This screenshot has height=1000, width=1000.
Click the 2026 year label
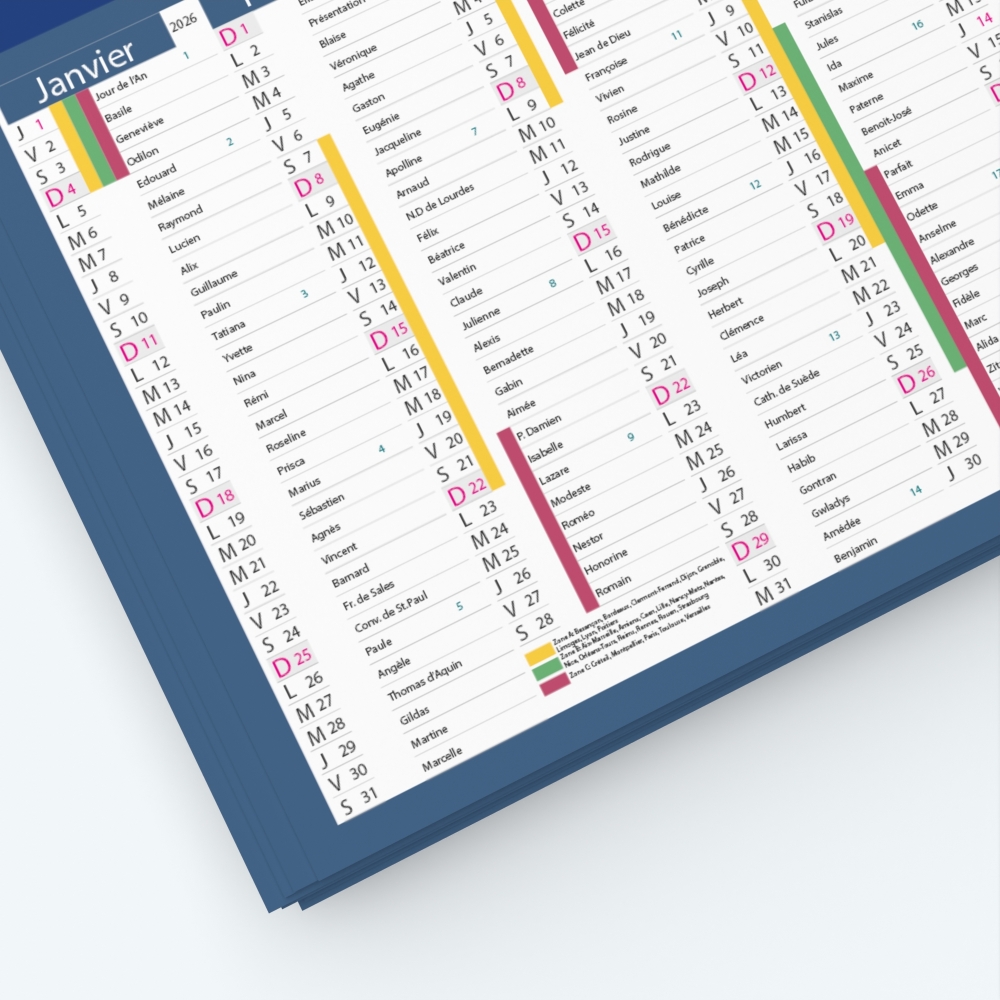[183, 24]
